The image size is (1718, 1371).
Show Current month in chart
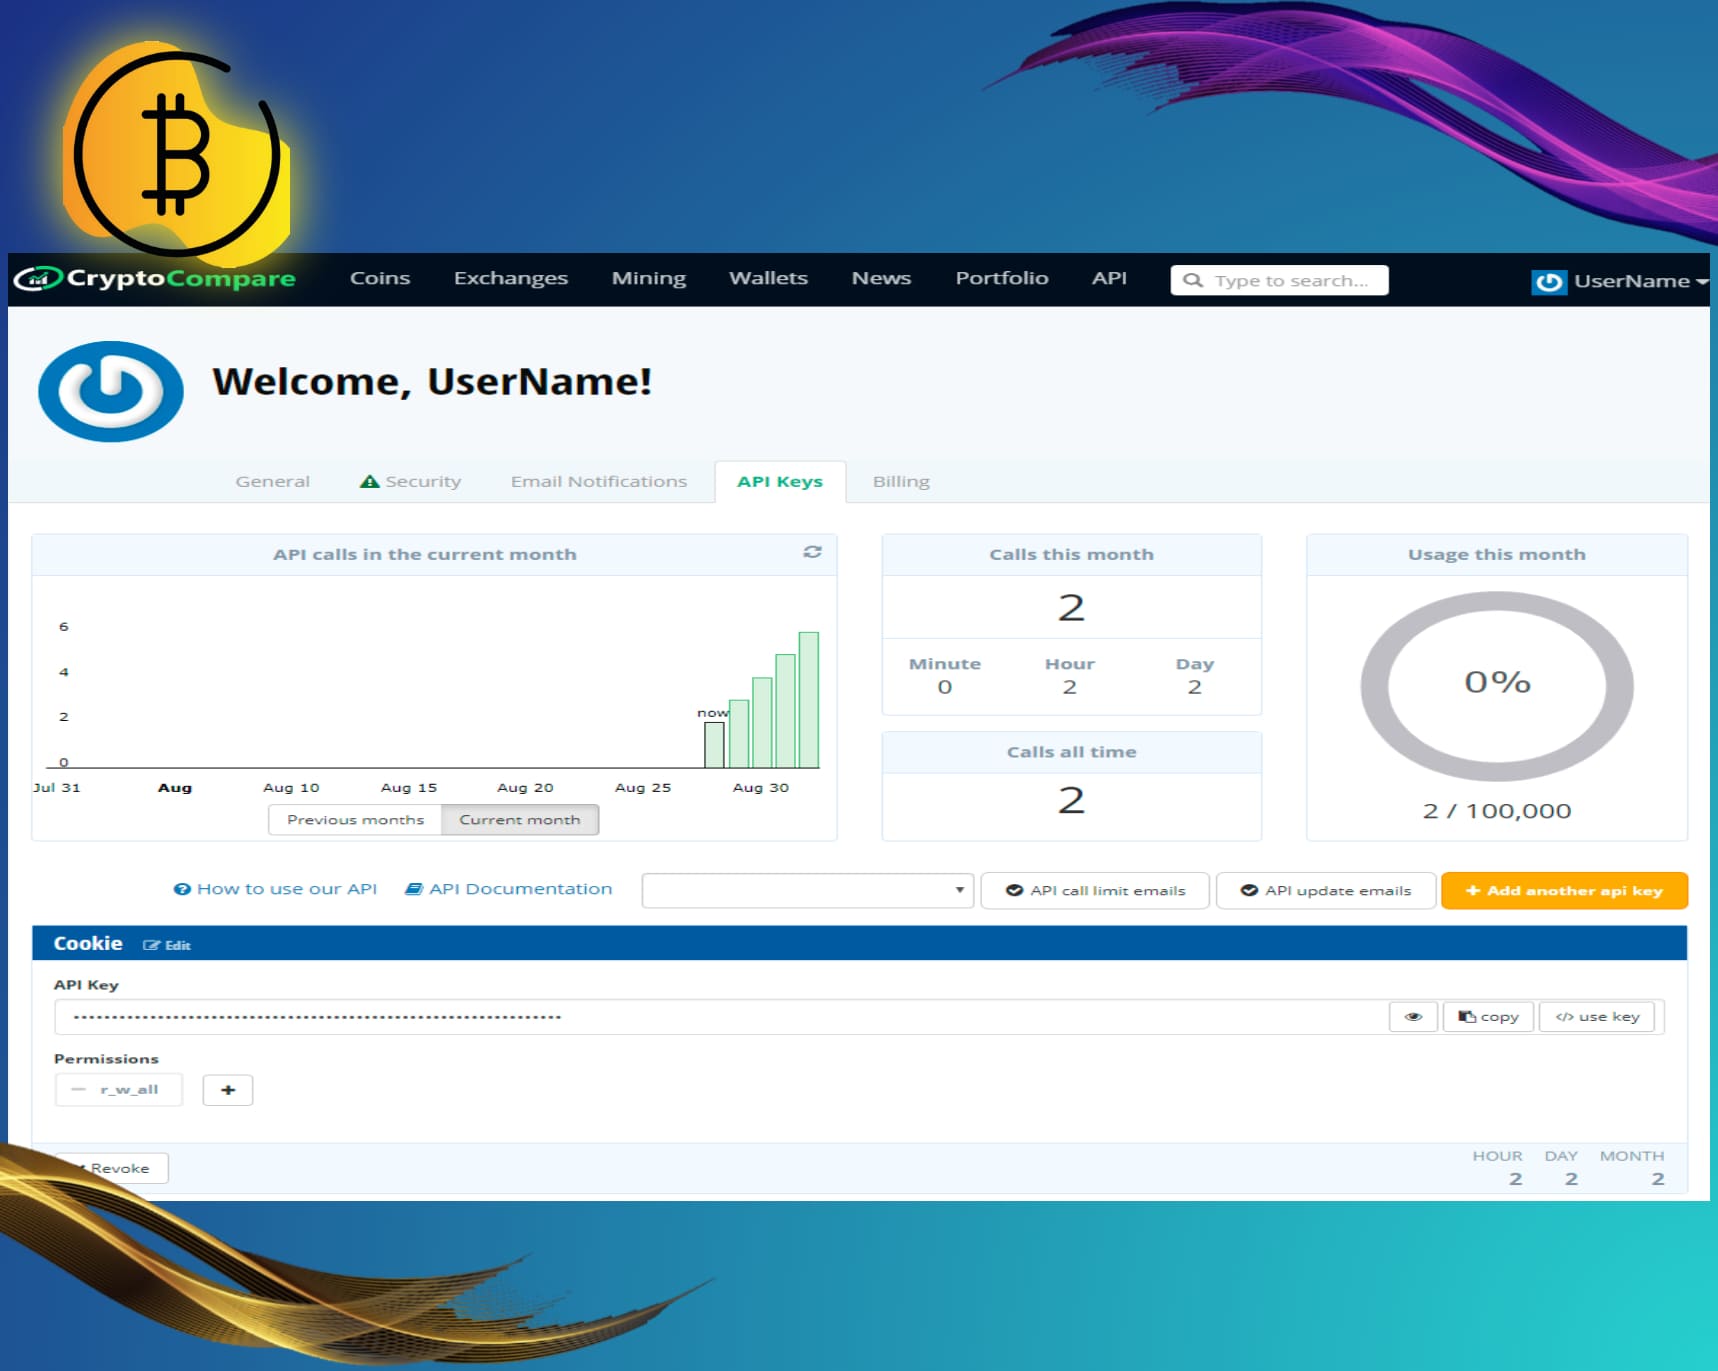[520, 819]
